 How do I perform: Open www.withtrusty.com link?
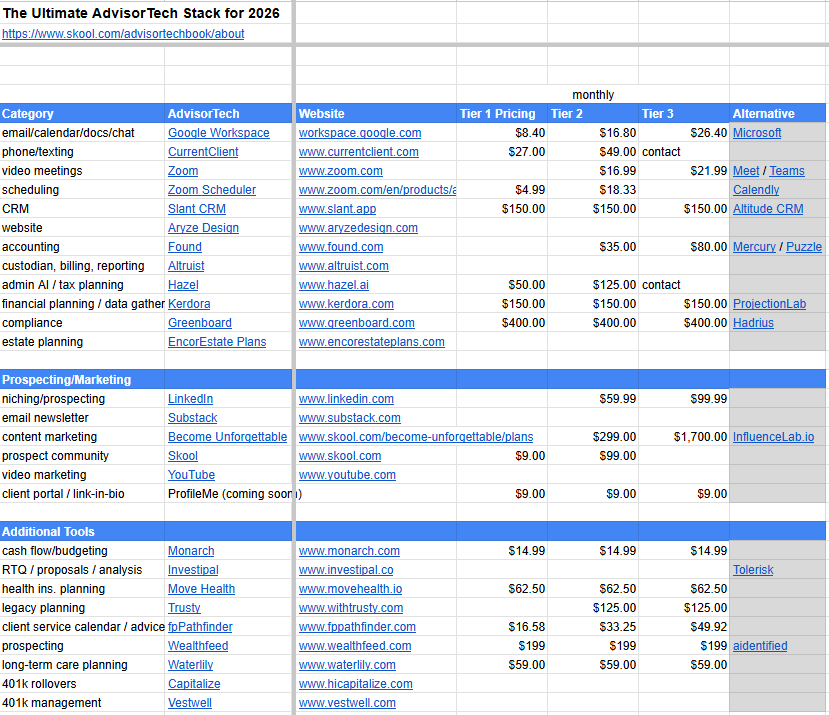click(351, 608)
